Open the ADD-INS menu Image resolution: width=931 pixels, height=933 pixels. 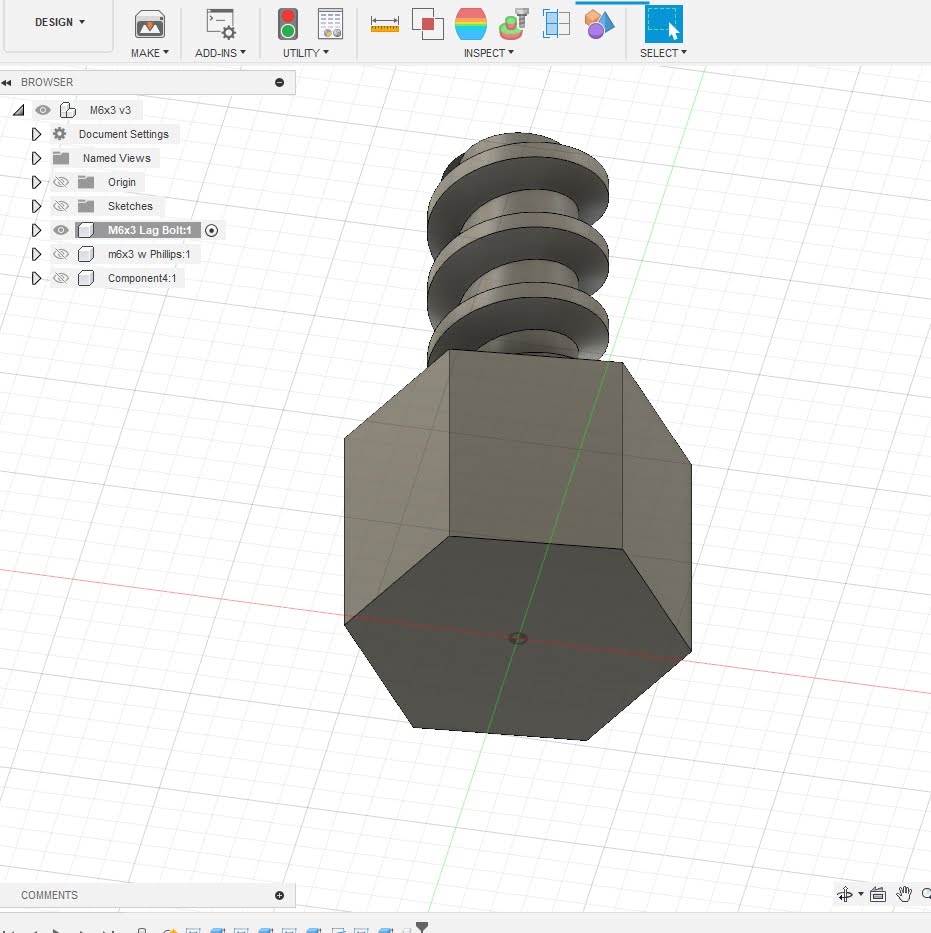221,53
